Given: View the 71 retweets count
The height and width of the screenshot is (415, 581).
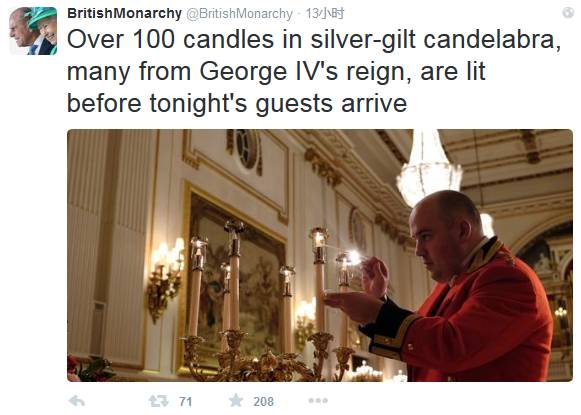Looking at the screenshot, I should pyautogui.click(x=185, y=401).
